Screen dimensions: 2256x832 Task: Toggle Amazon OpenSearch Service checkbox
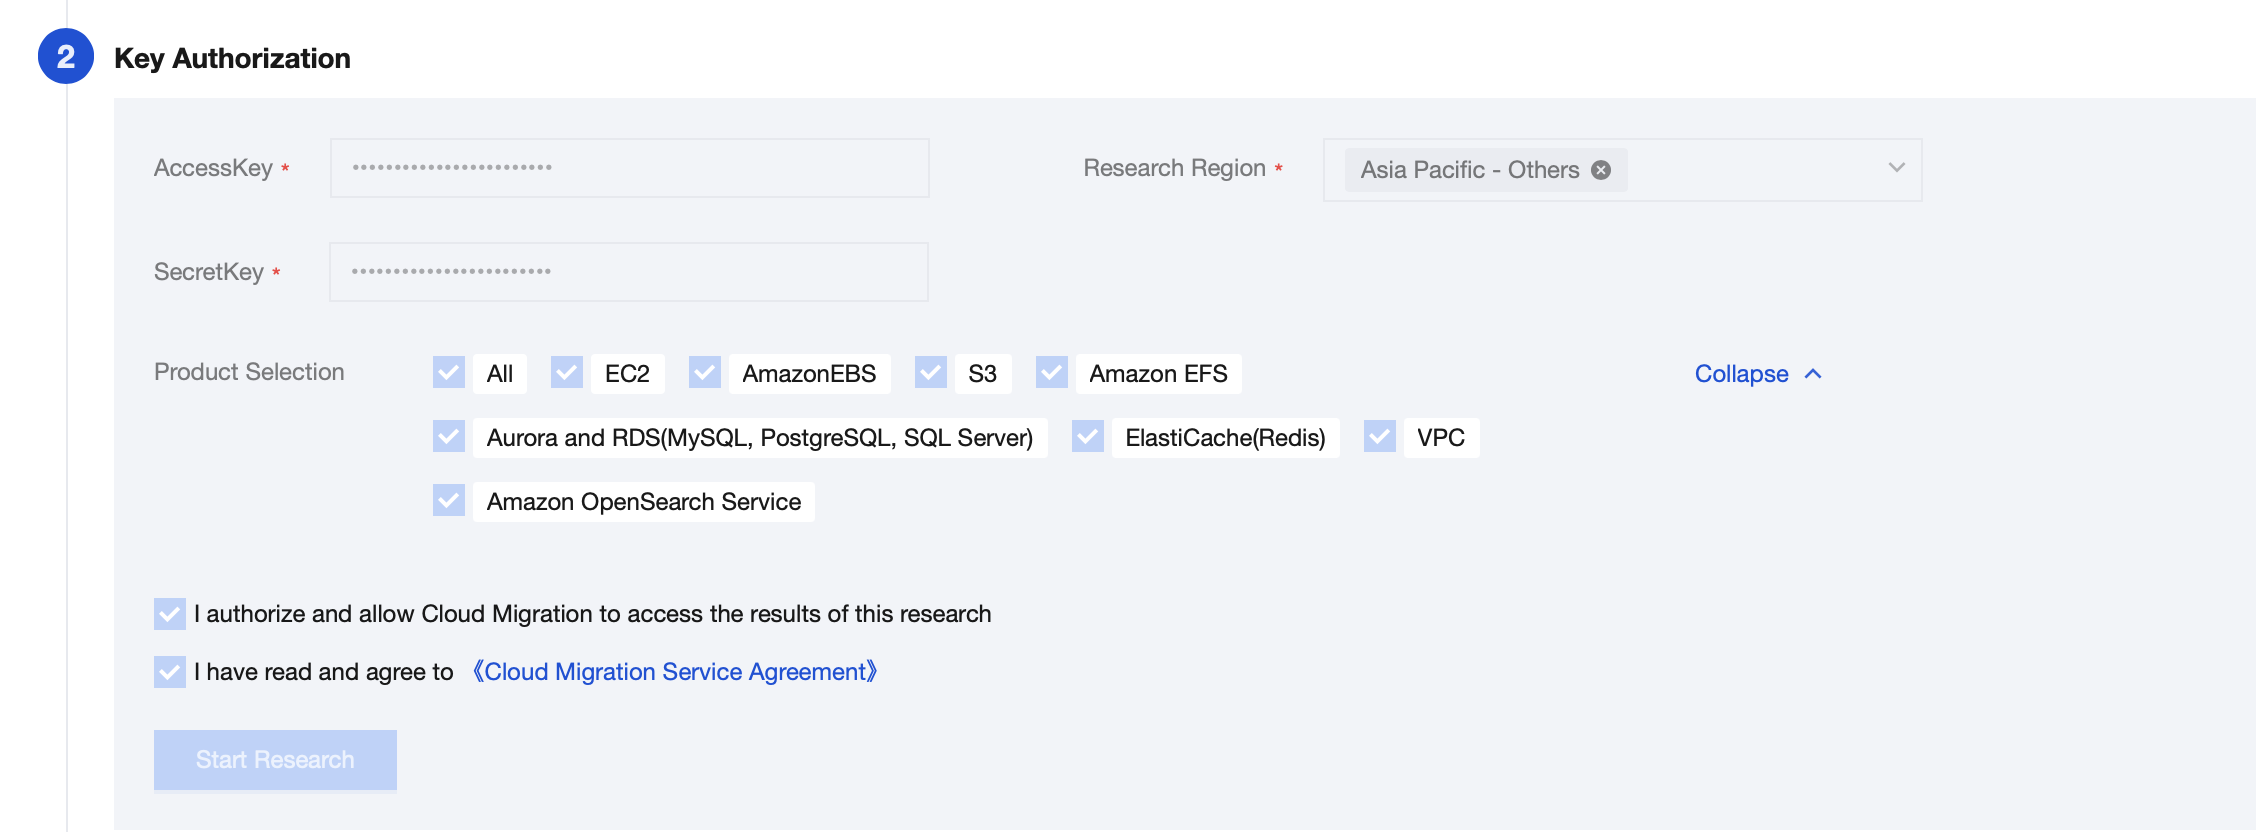(449, 501)
